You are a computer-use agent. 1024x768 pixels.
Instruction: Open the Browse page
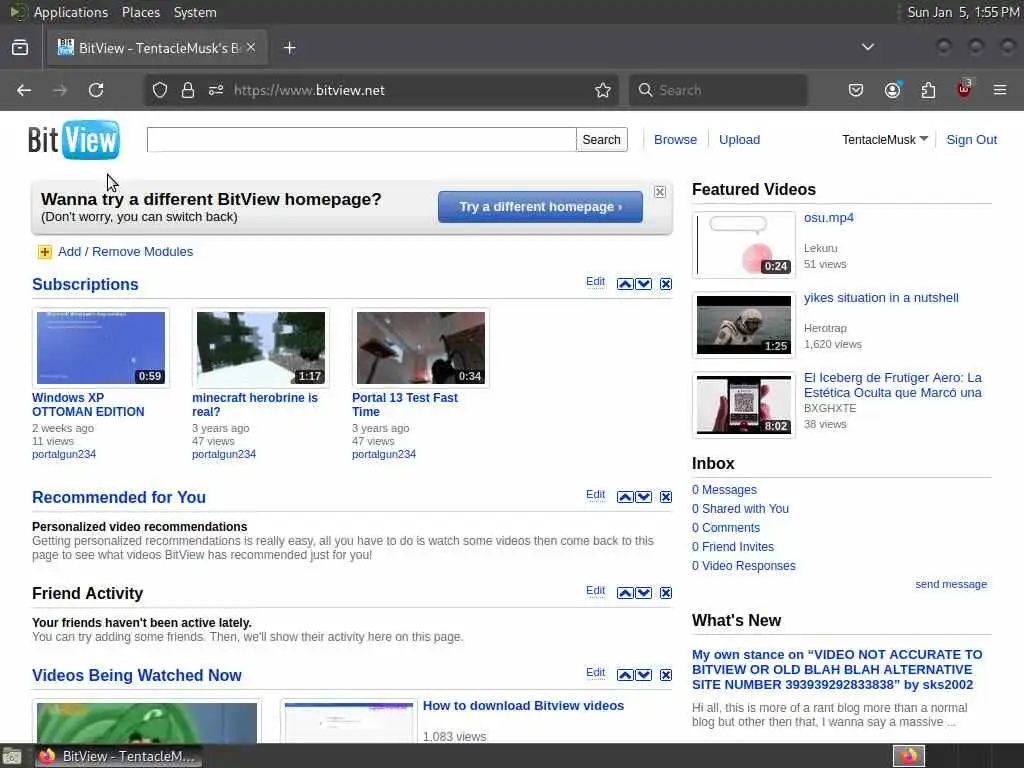coord(675,140)
